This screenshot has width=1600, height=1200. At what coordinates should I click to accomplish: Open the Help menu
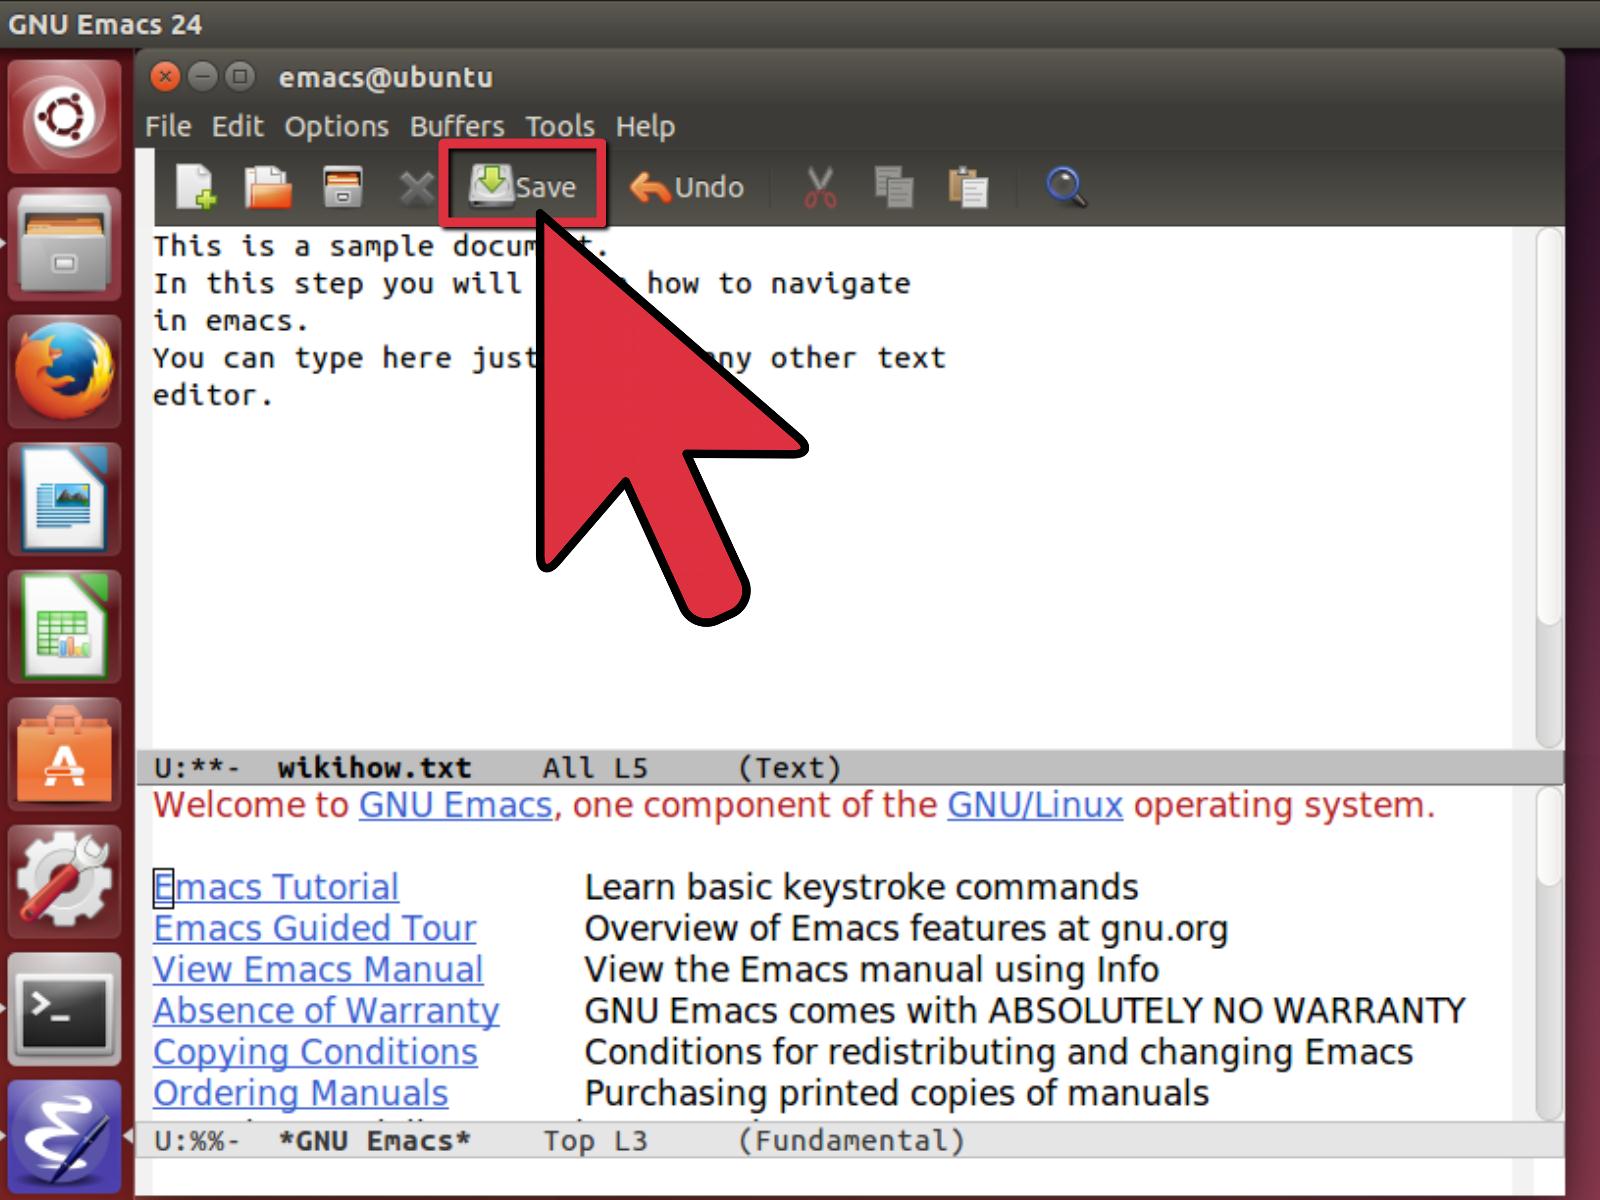click(645, 126)
